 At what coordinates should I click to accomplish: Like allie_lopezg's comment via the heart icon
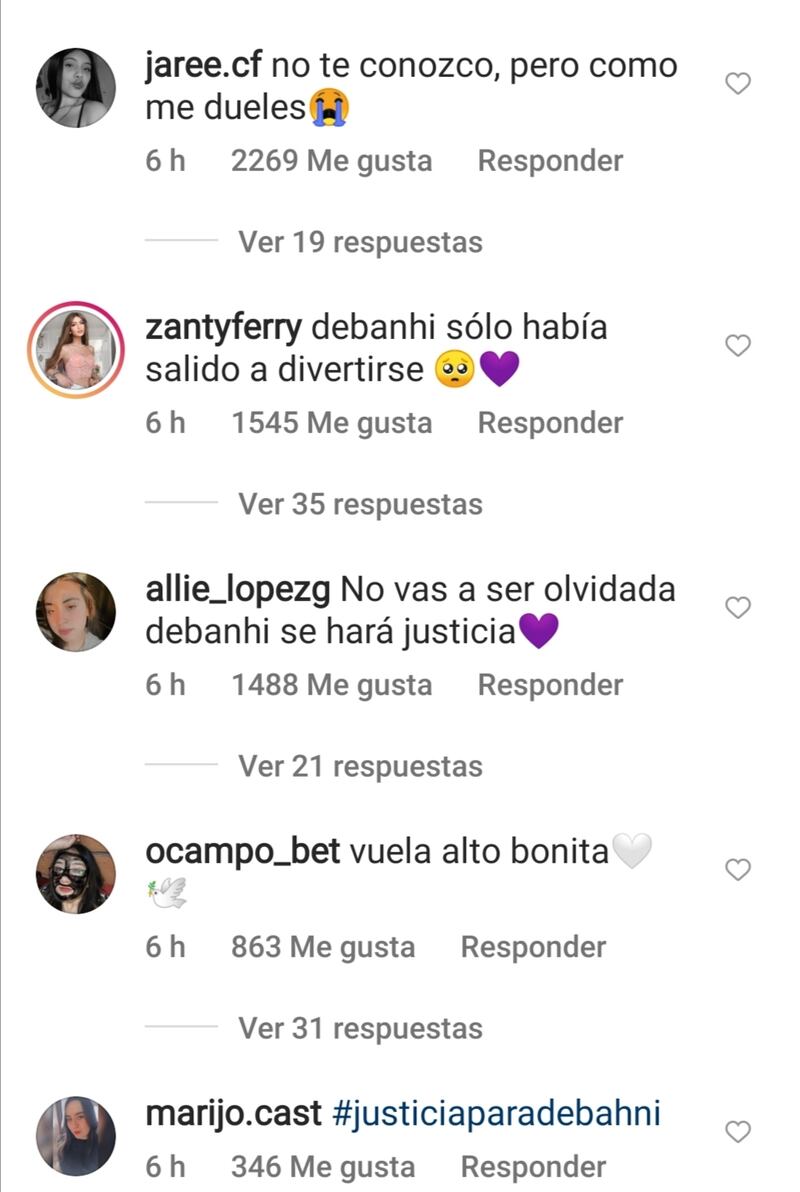(x=738, y=607)
